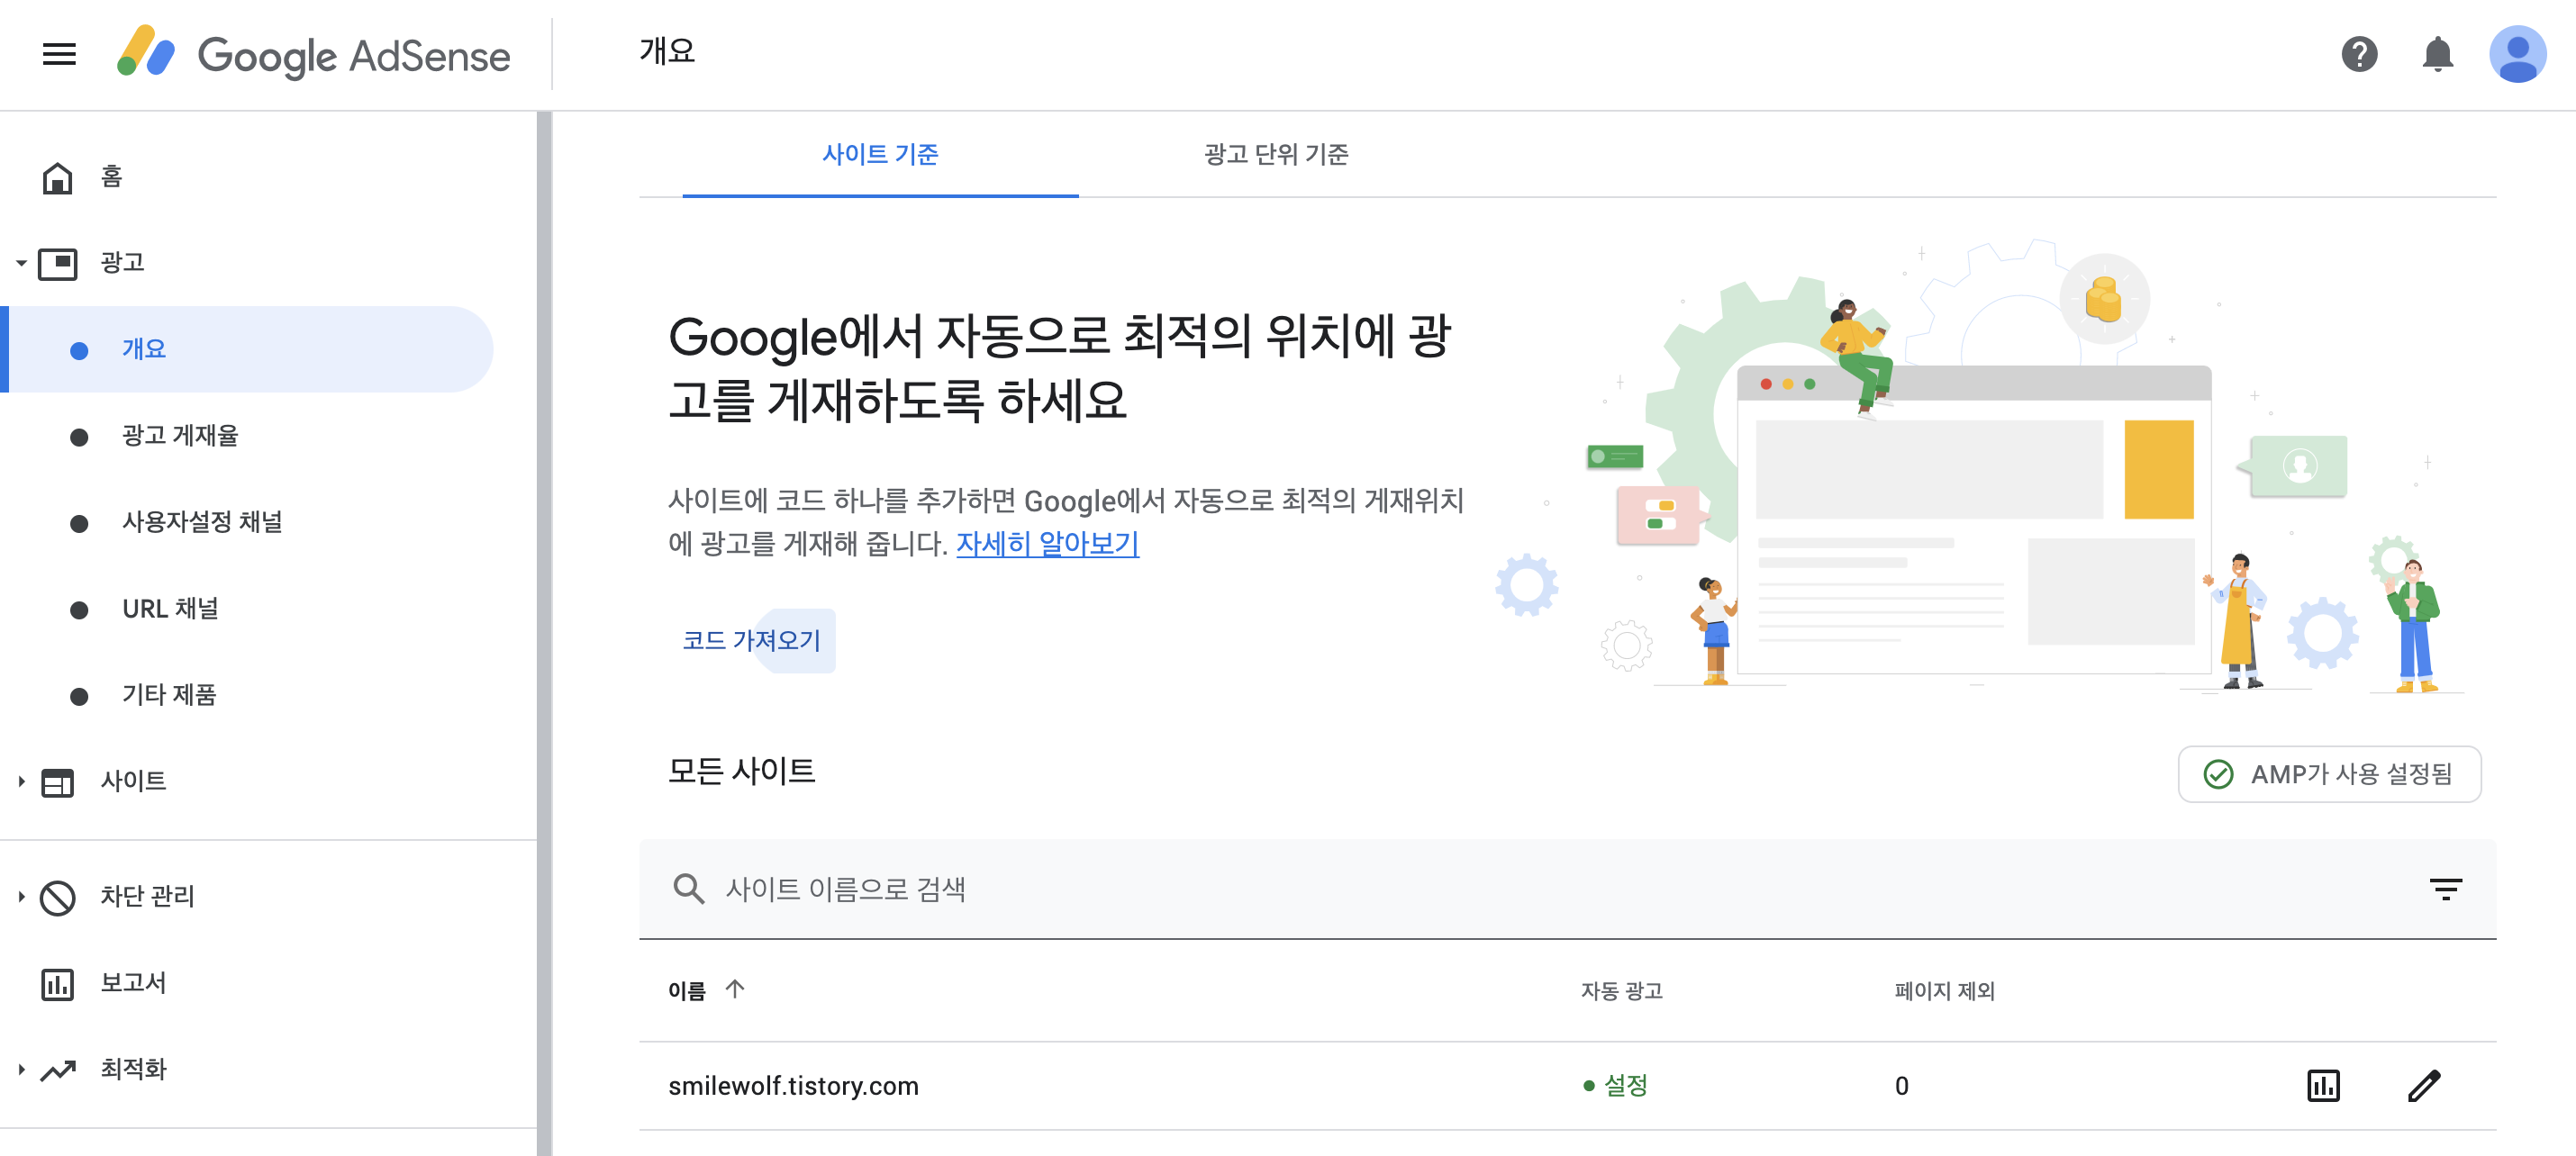
Task: Open the 자세히 알아보기 link
Action: [x=1047, y=543]
